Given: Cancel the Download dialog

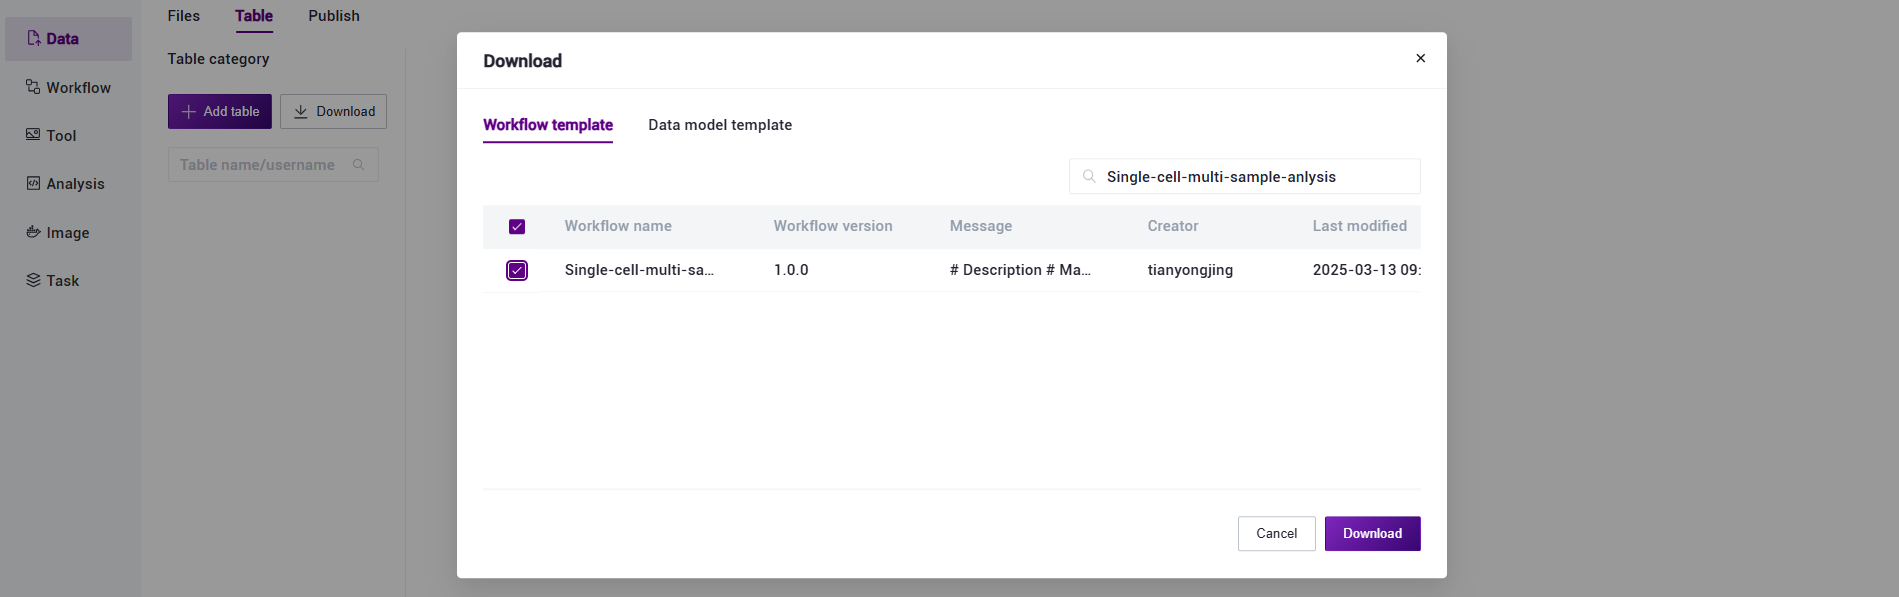Looking at the screenshot, I should click(x=1276, y=534).
